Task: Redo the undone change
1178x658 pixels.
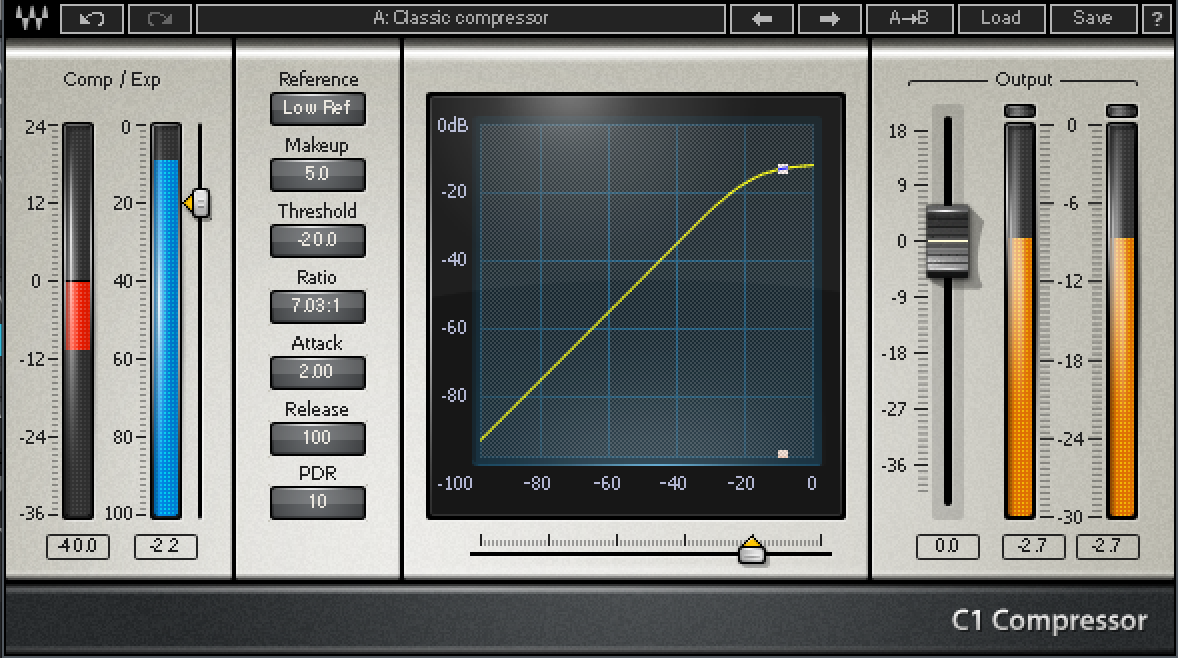Action: click(160, 19)
